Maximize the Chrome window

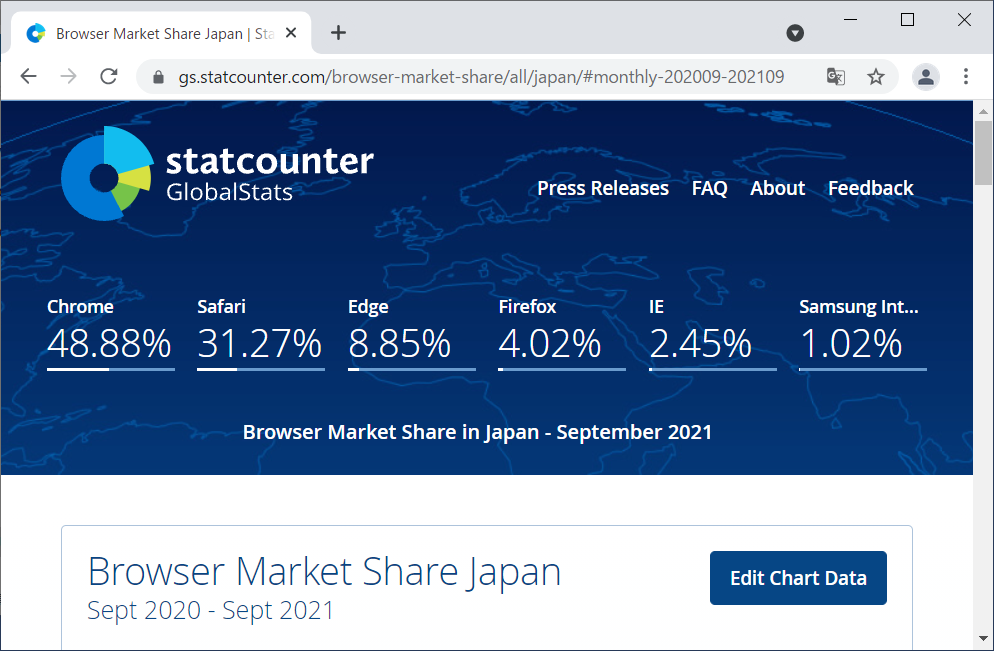[x=907, y=20]
